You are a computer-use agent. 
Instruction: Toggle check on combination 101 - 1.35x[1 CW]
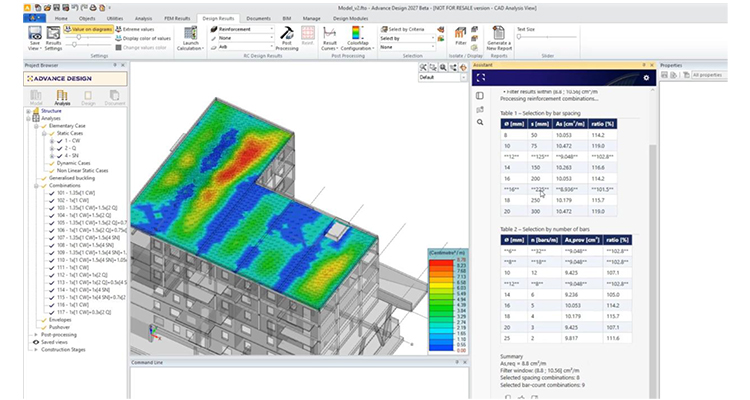[52, 193]
